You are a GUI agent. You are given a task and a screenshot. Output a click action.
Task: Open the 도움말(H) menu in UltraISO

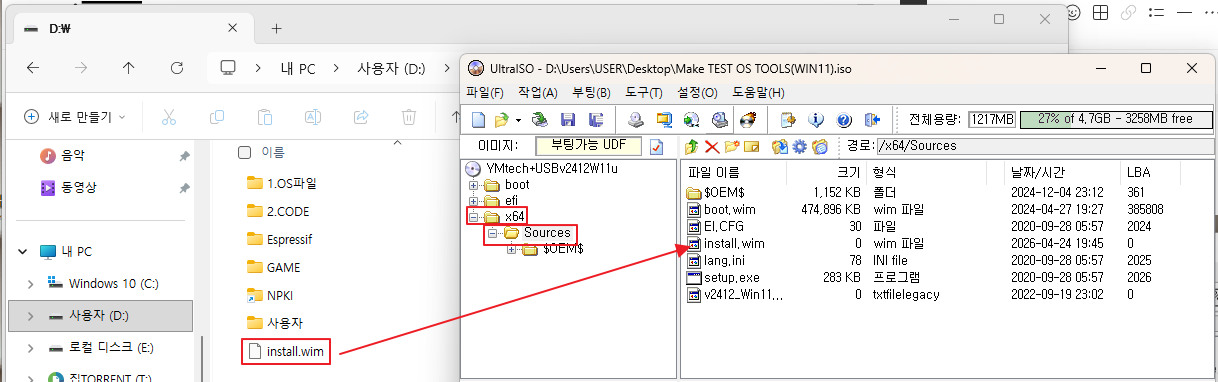click(x=758, y=93)
